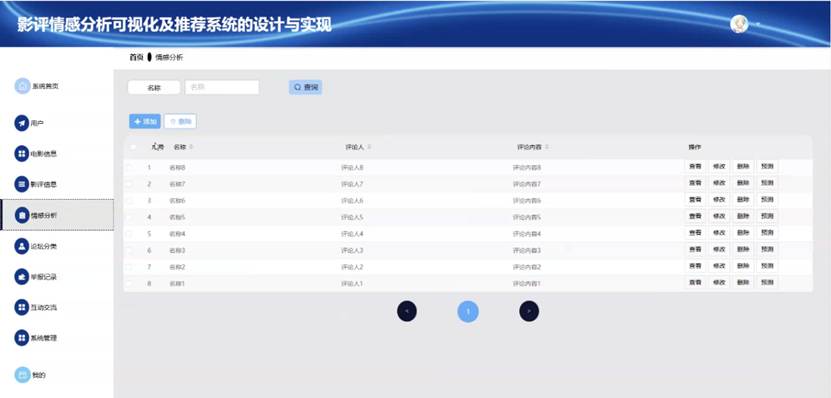
Task: Click 修改 for row 评论内容8
Action: coord(719,166)
